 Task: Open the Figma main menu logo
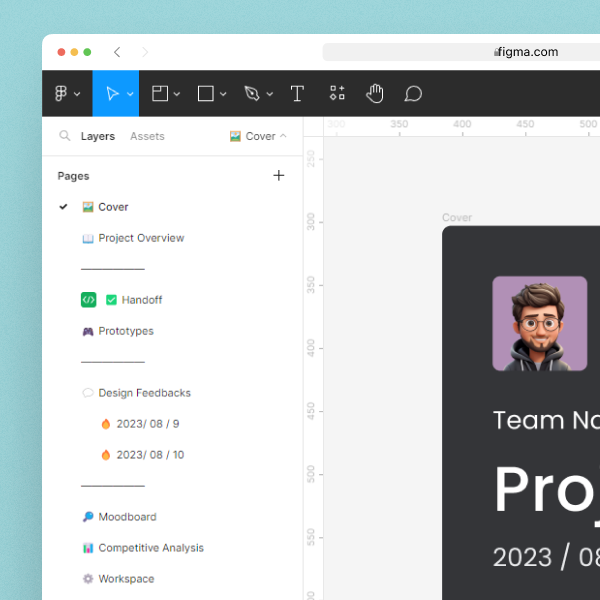coord(61,93)
